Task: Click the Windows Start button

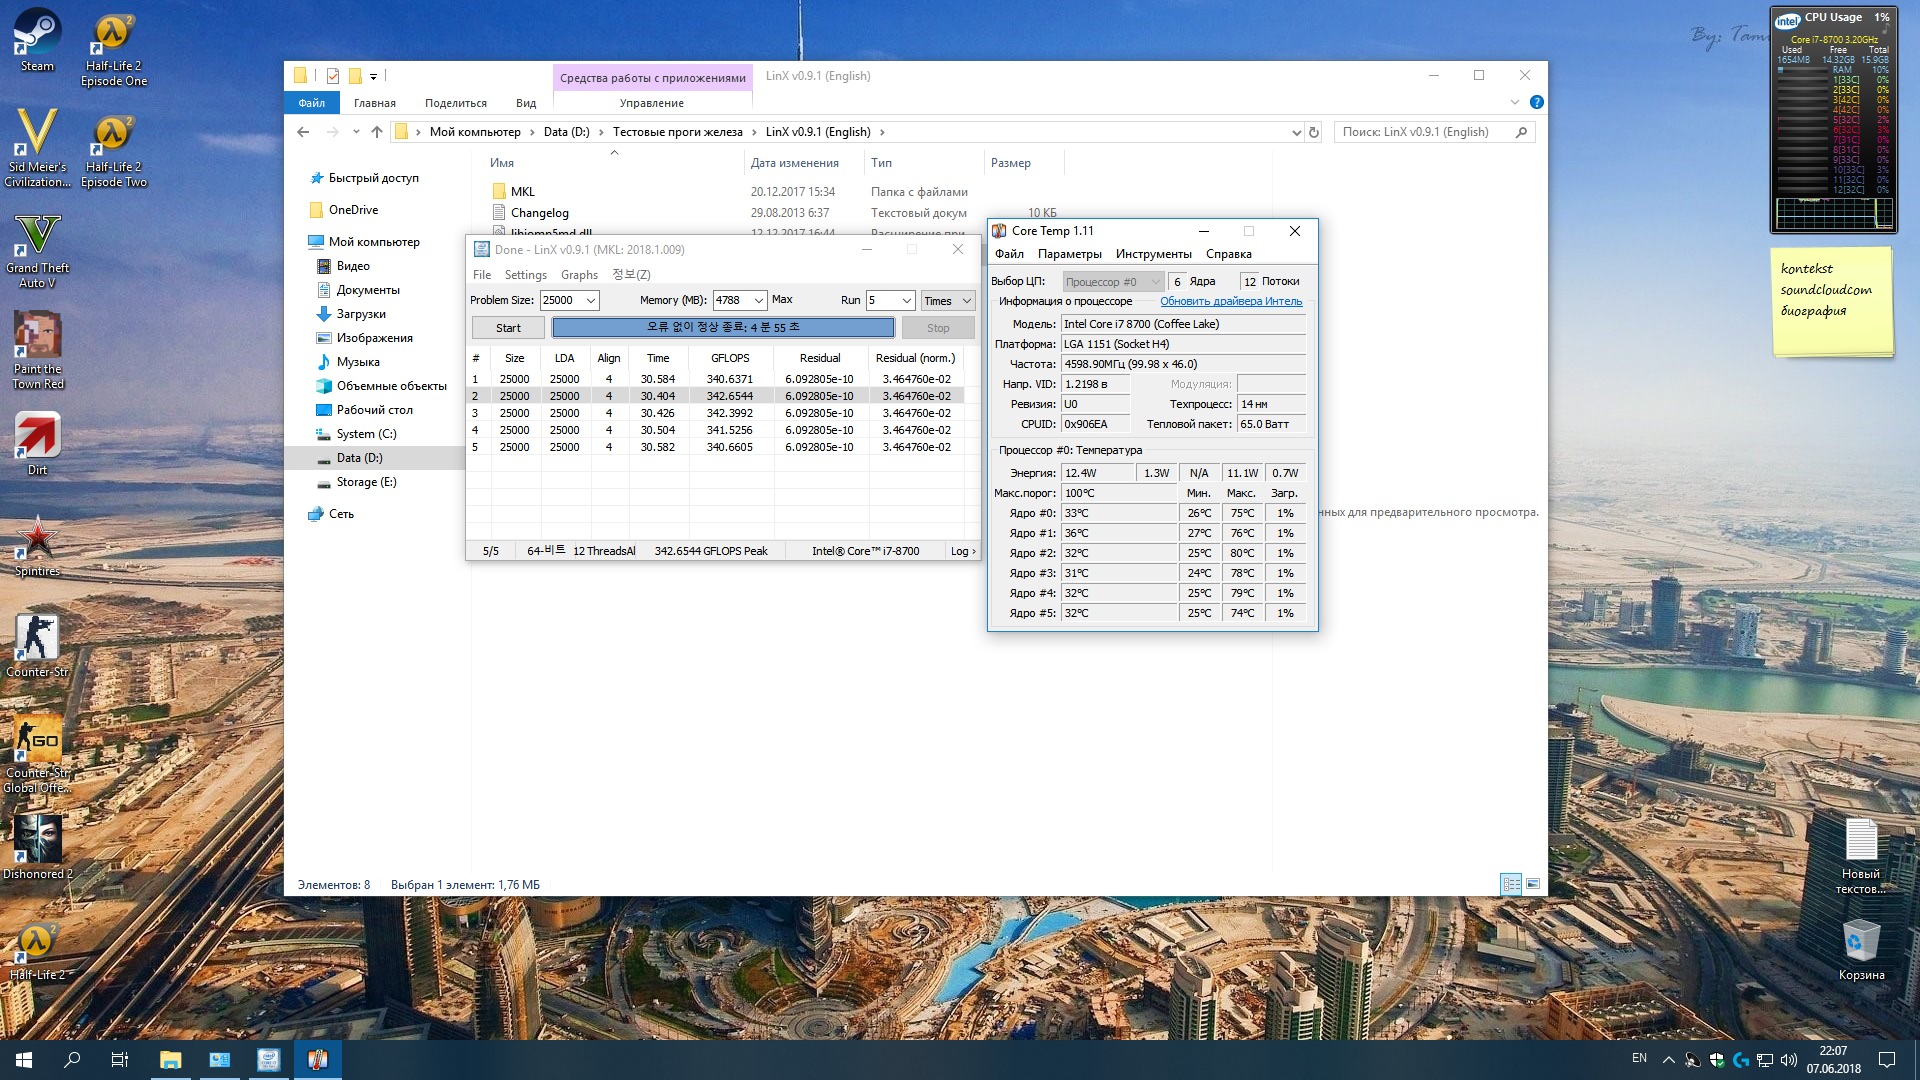Action: (x=24, y=1060)
